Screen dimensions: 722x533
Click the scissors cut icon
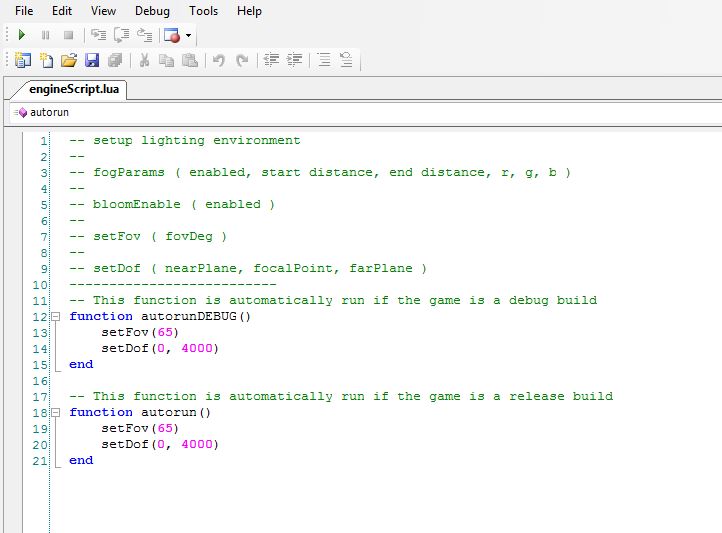[x=144, y=61]
